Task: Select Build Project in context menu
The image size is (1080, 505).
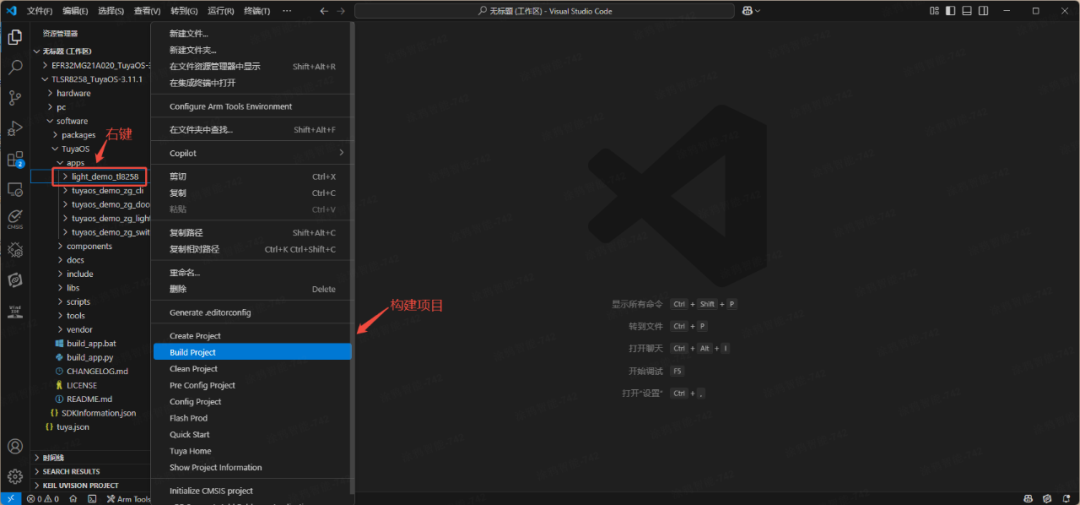Action: (x=252, y=352)
